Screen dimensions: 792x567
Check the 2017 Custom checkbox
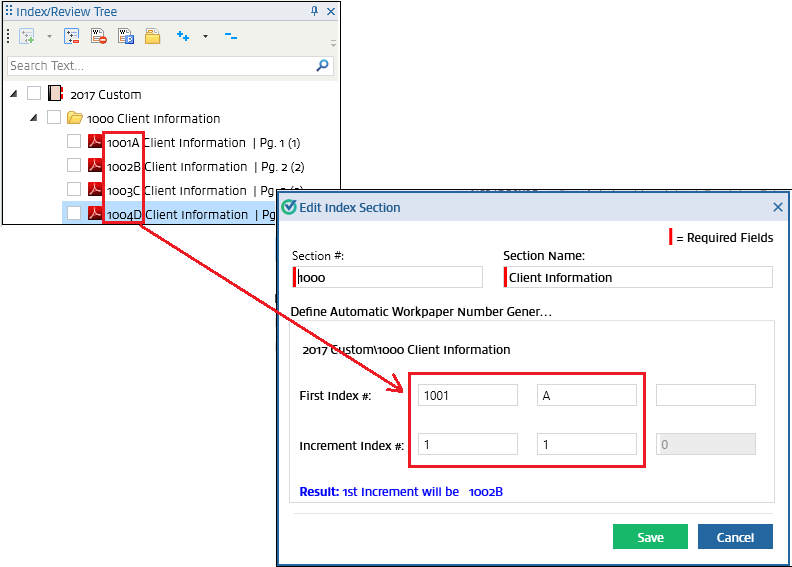pyautogui.click(x=34, y=93)
